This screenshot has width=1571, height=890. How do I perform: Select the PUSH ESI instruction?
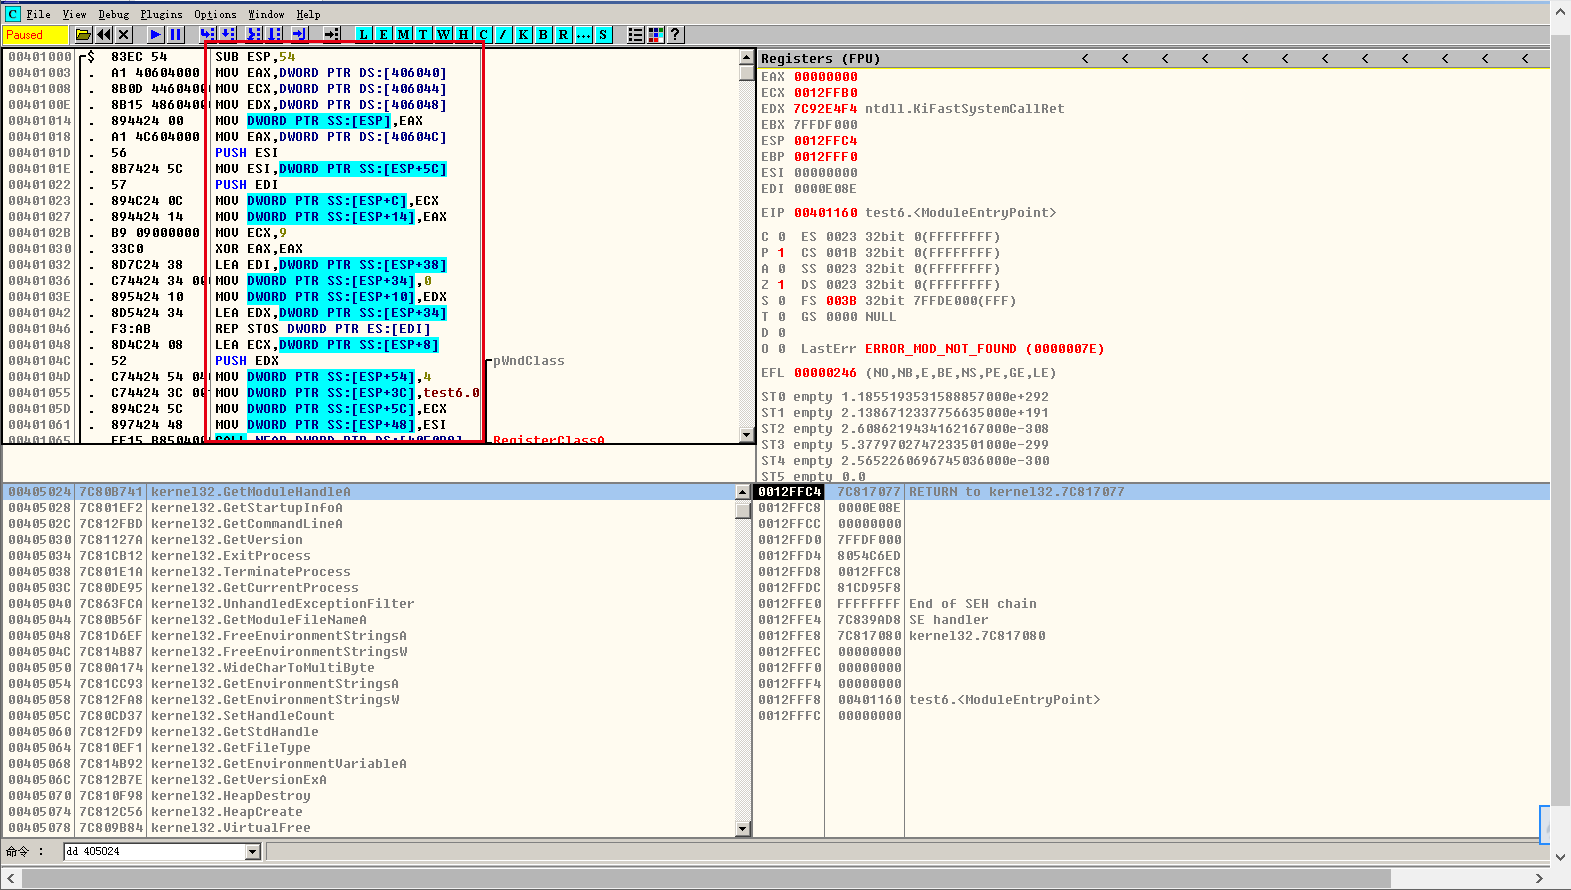(246, 153)
